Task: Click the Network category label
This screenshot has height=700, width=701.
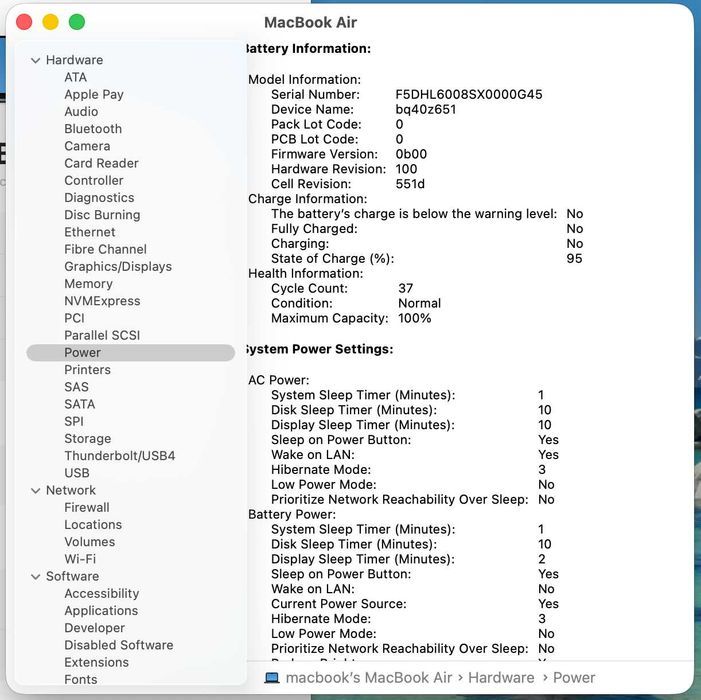Action: (71, 491)
